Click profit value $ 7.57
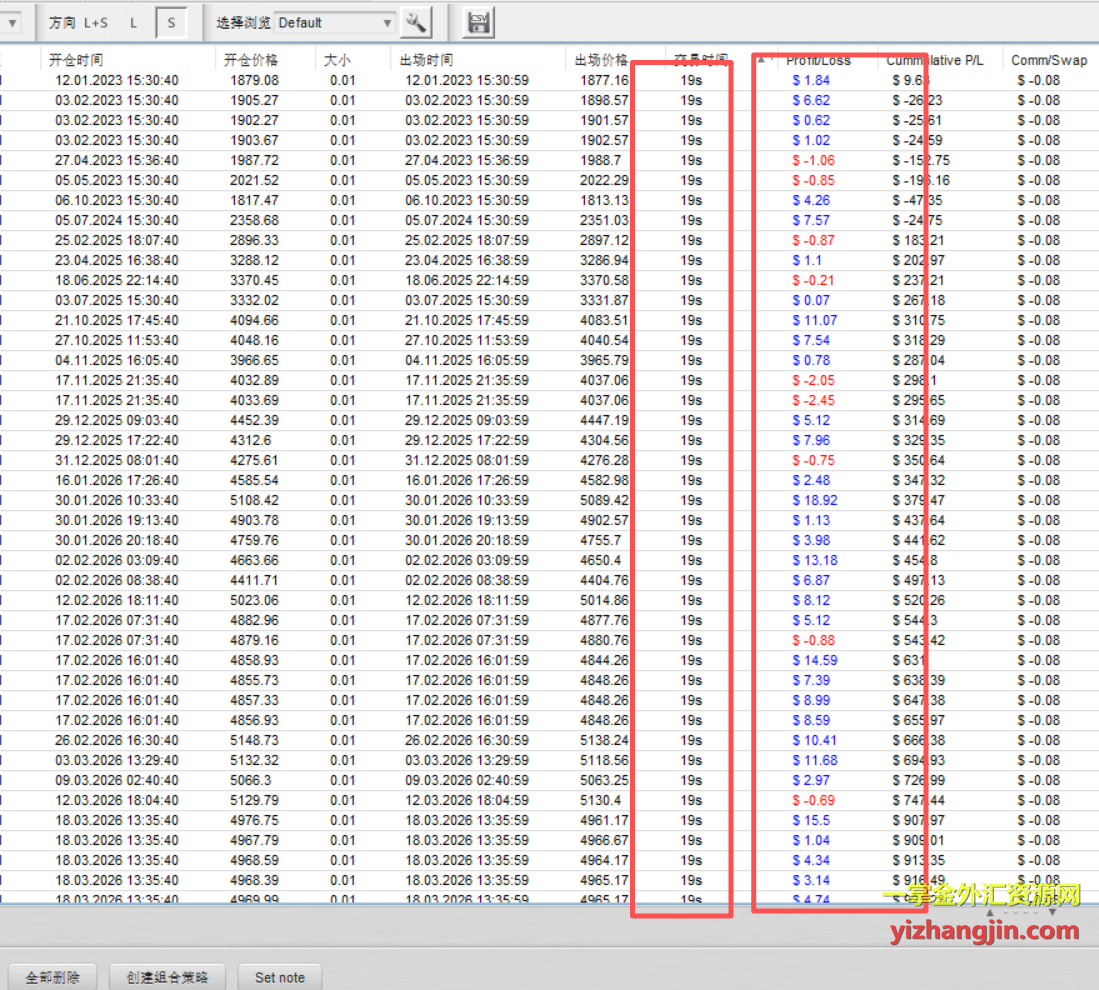Viewport: 1099px width, 990px height. 811,220
